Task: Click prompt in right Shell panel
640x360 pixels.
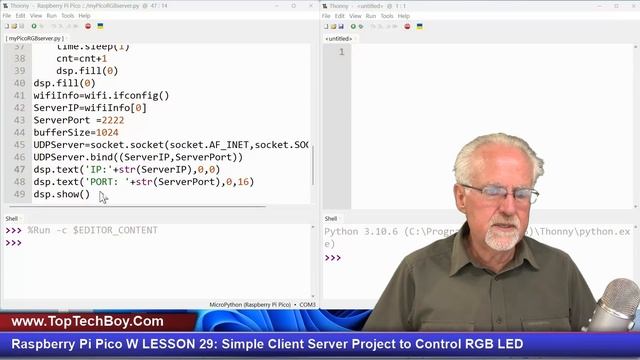Action: pos(333,258)
